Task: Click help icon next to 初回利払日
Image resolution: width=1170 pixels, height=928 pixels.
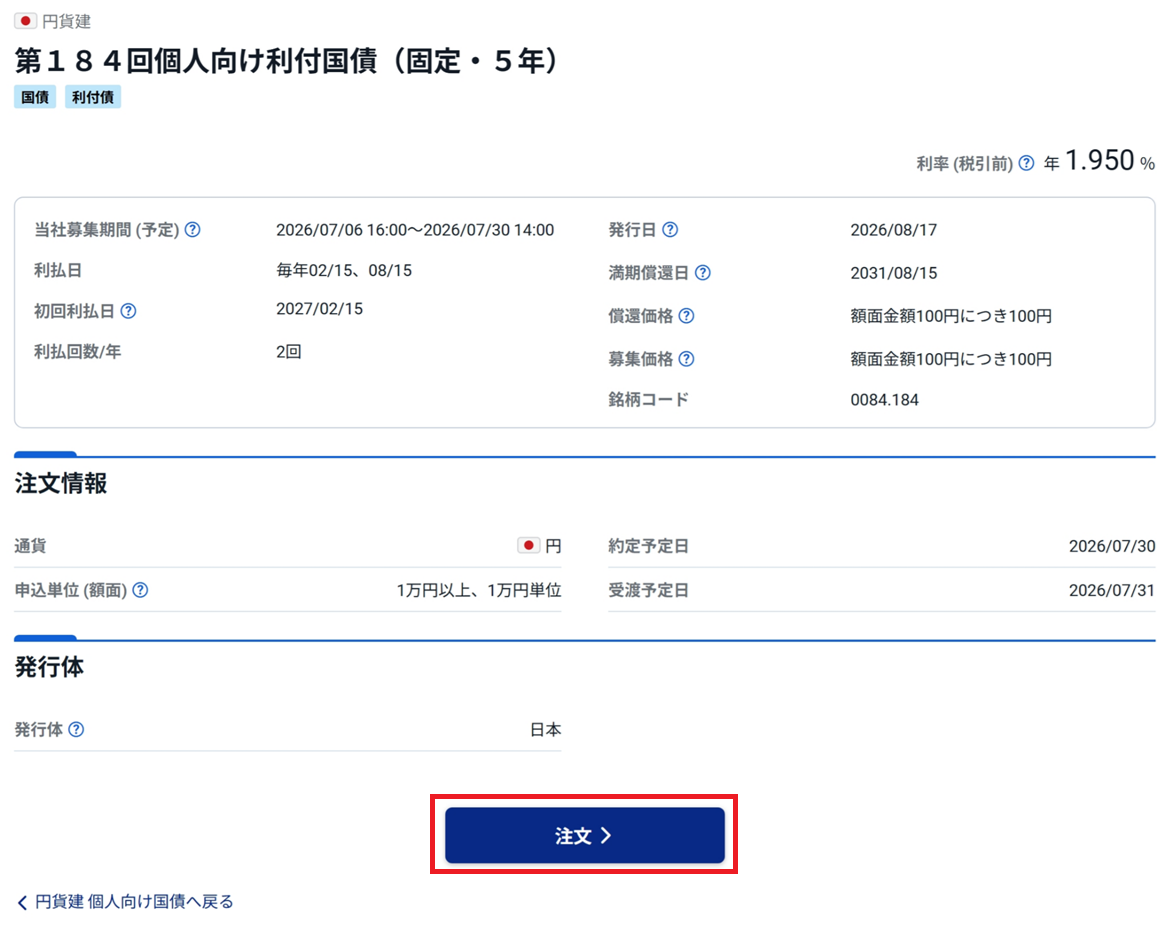Action: [128, 311]
